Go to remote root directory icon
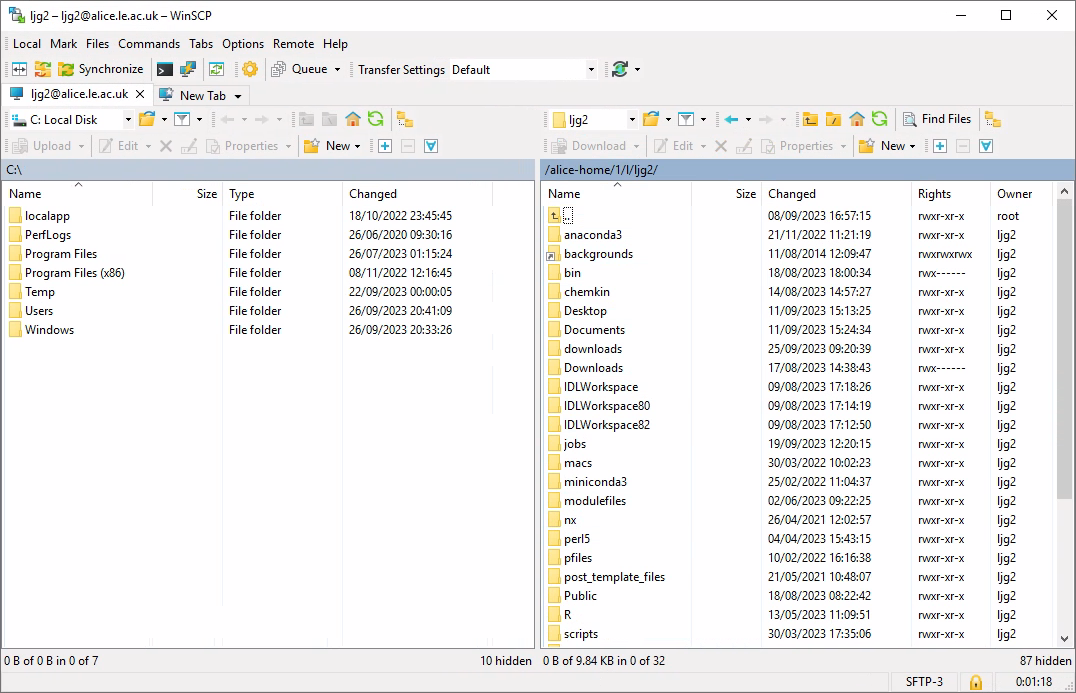Image resolution: width=1076 pixels, height=693 pixels. (833, 119)
